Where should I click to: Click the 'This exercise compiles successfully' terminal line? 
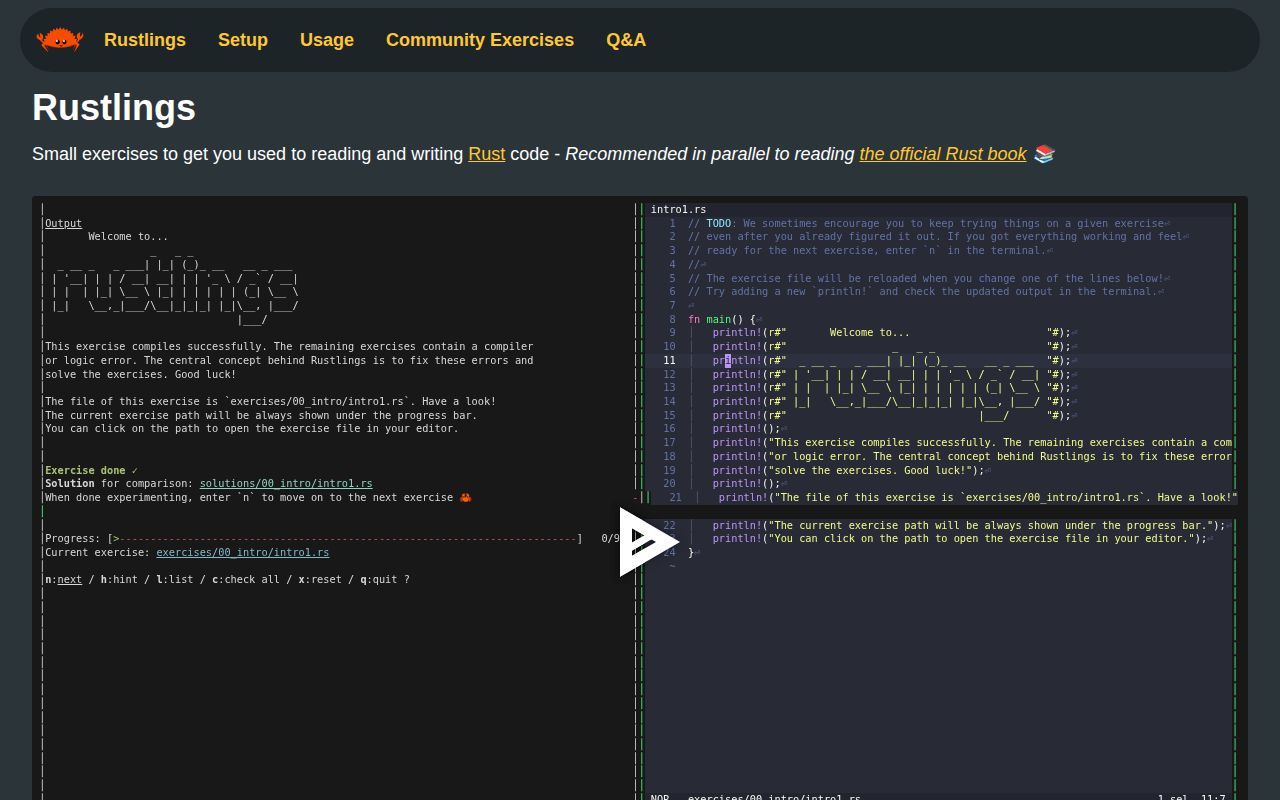(x=289, y=346)
